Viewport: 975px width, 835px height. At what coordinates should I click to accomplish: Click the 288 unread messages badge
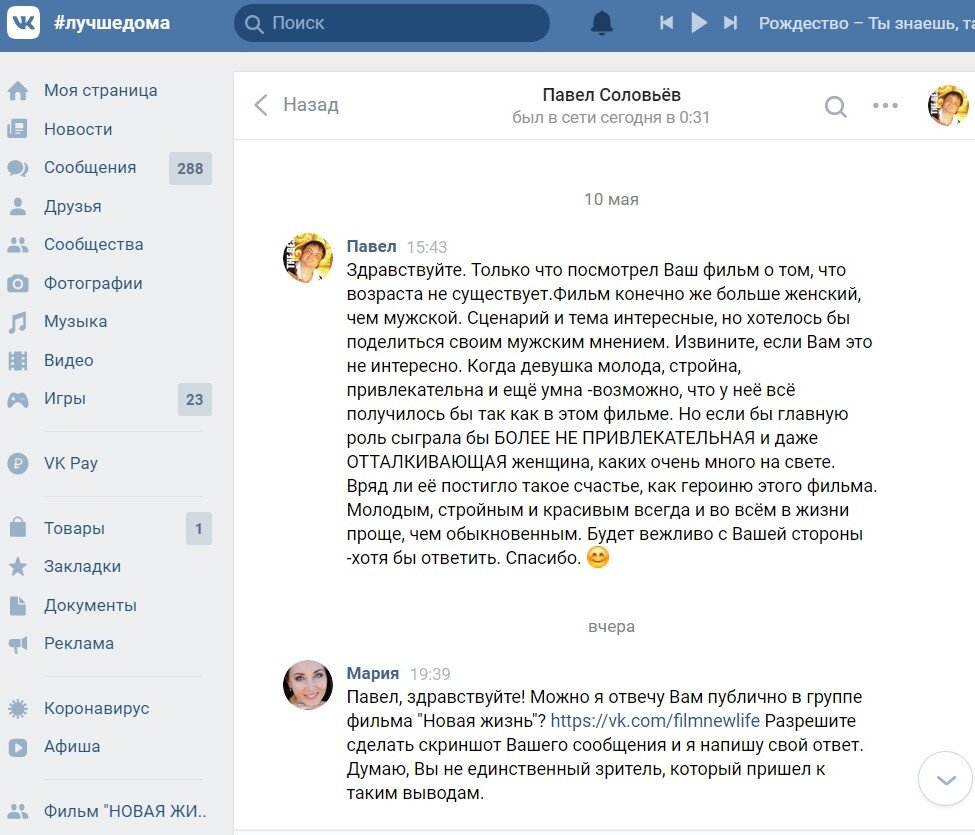point(190,168)
